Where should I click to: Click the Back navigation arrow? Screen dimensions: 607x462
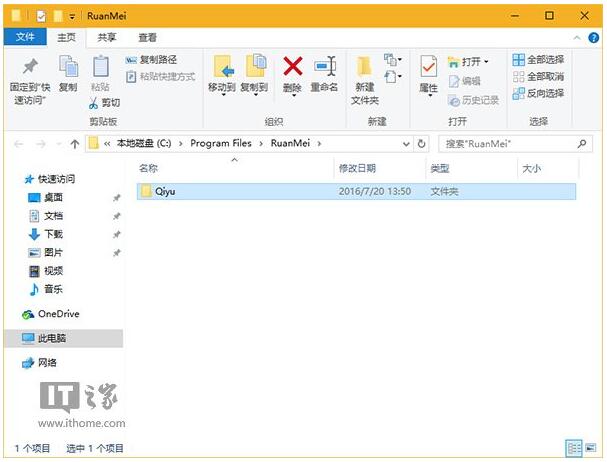[x=19, y=144]
